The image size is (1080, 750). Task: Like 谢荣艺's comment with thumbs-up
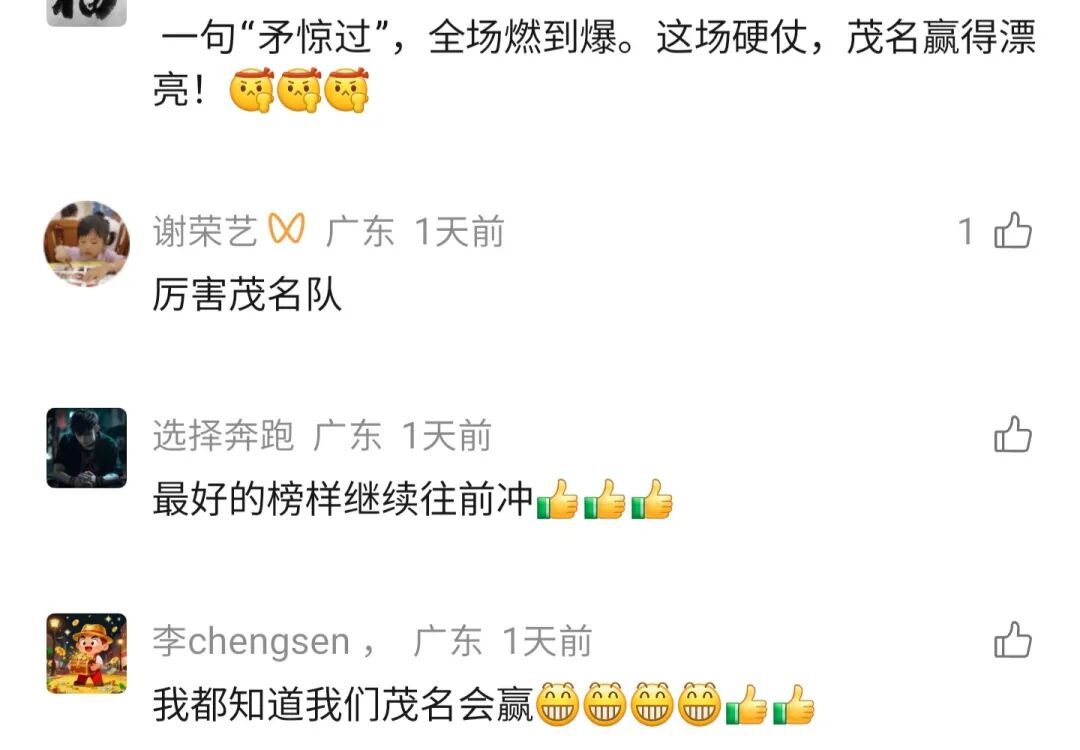[1012, 230]
